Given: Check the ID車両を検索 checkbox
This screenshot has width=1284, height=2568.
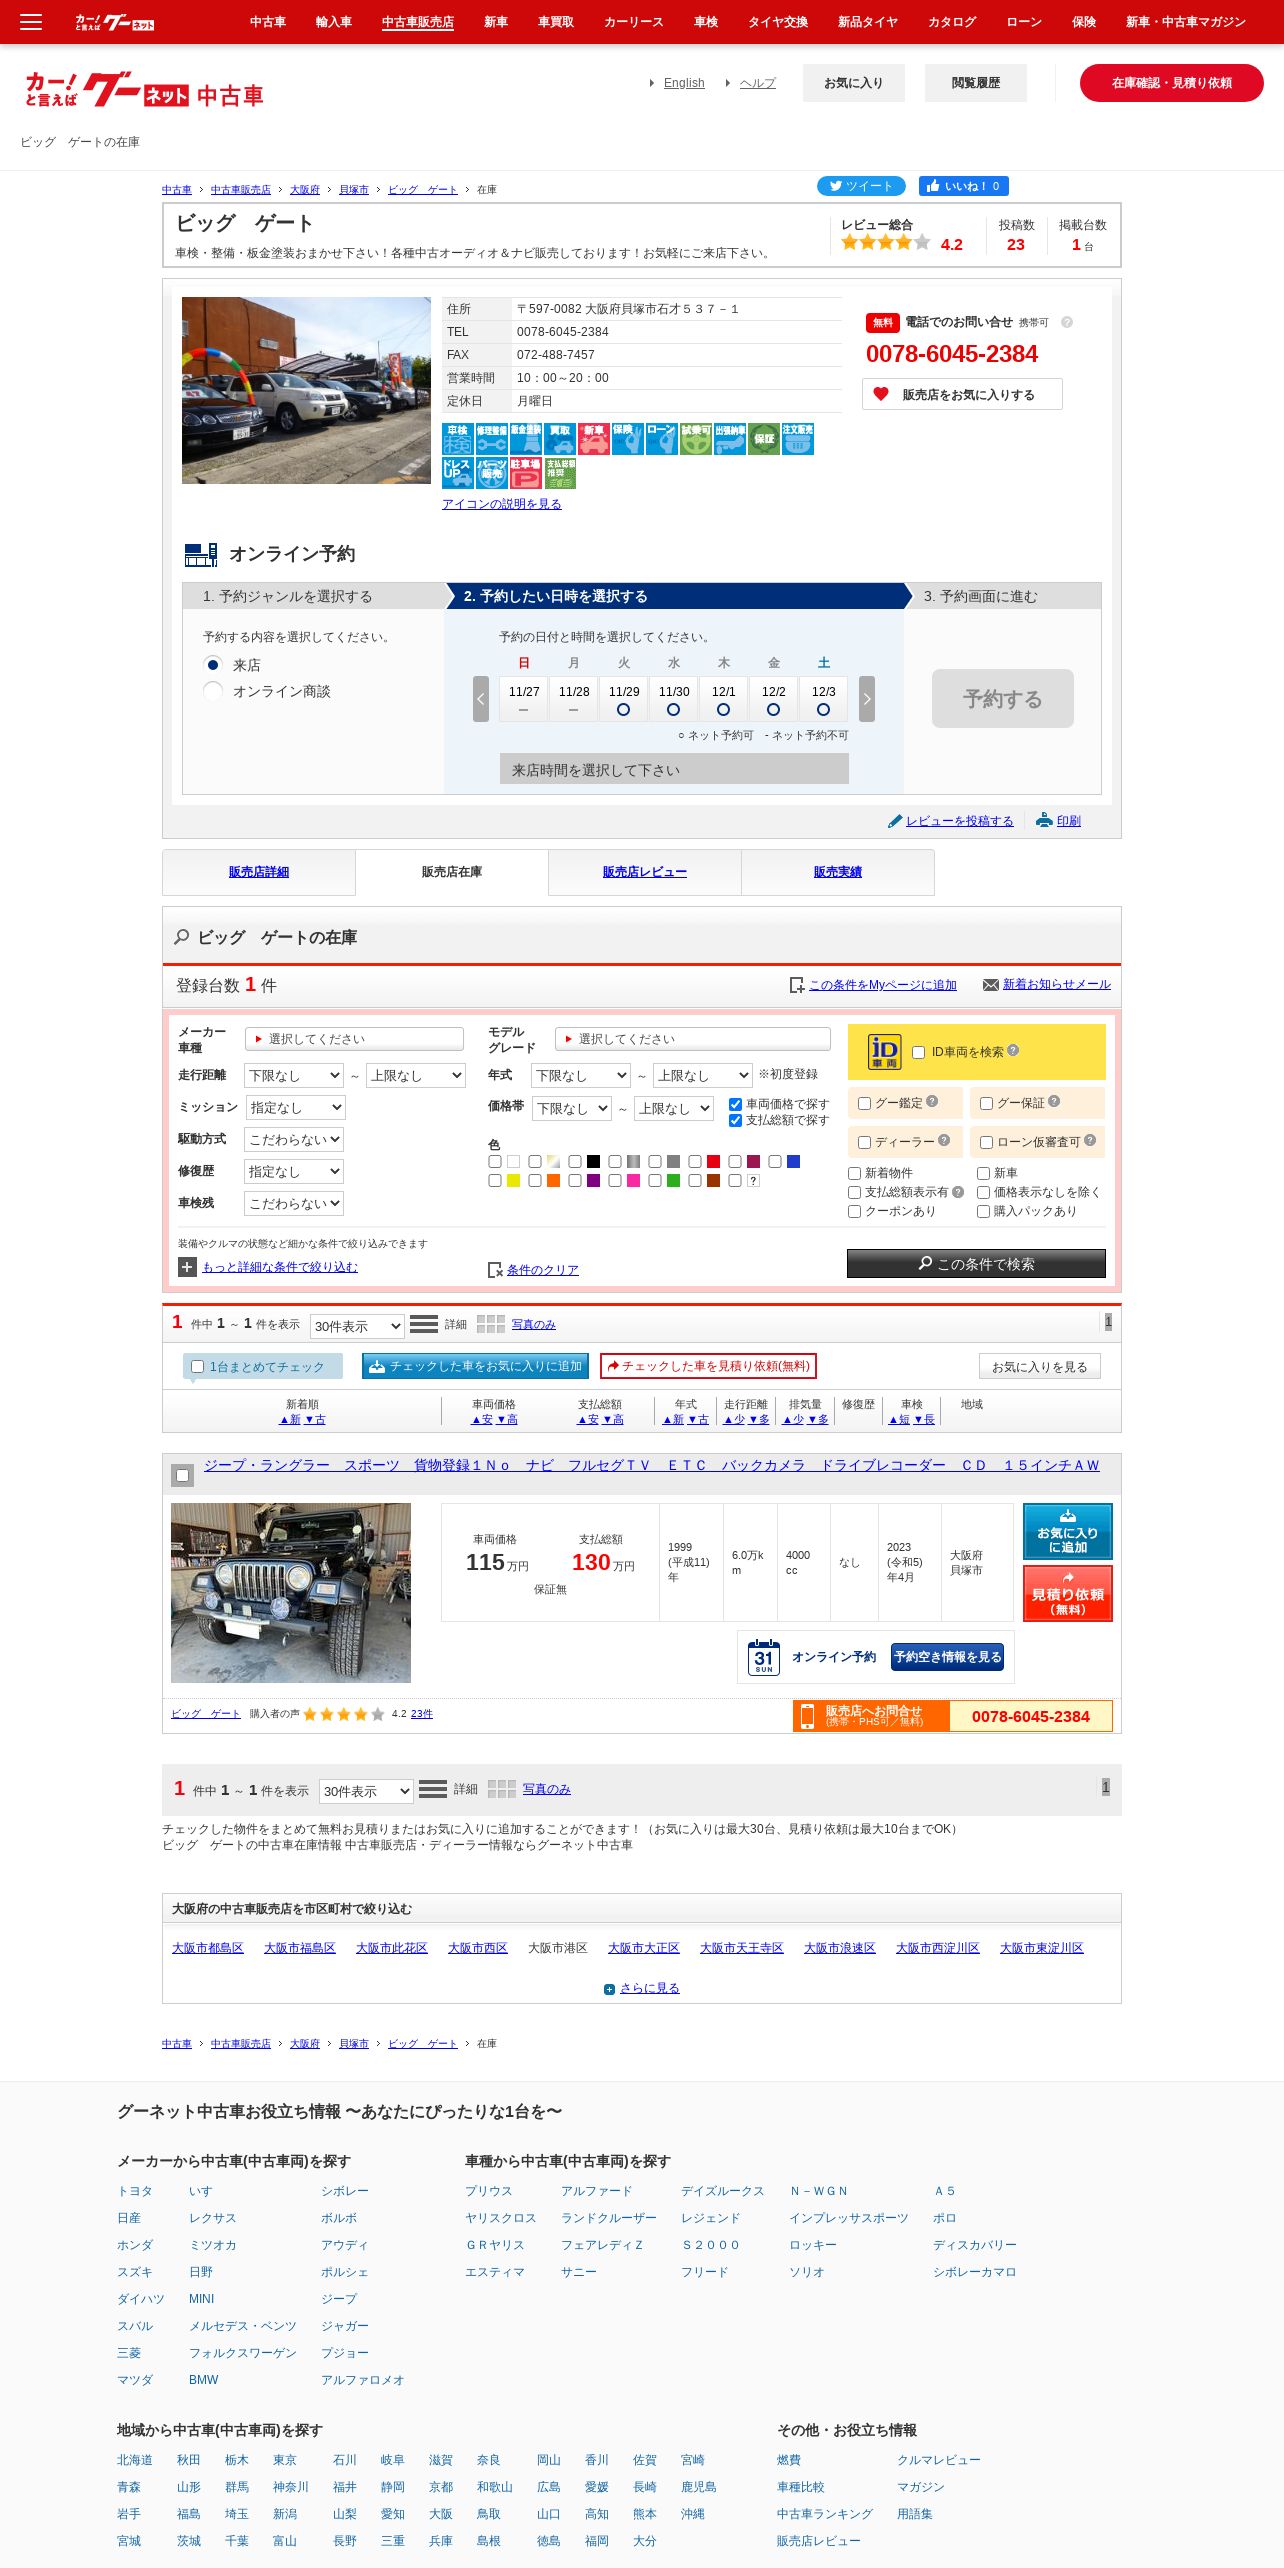Looking at the screenshot, I should (918, 1052).
